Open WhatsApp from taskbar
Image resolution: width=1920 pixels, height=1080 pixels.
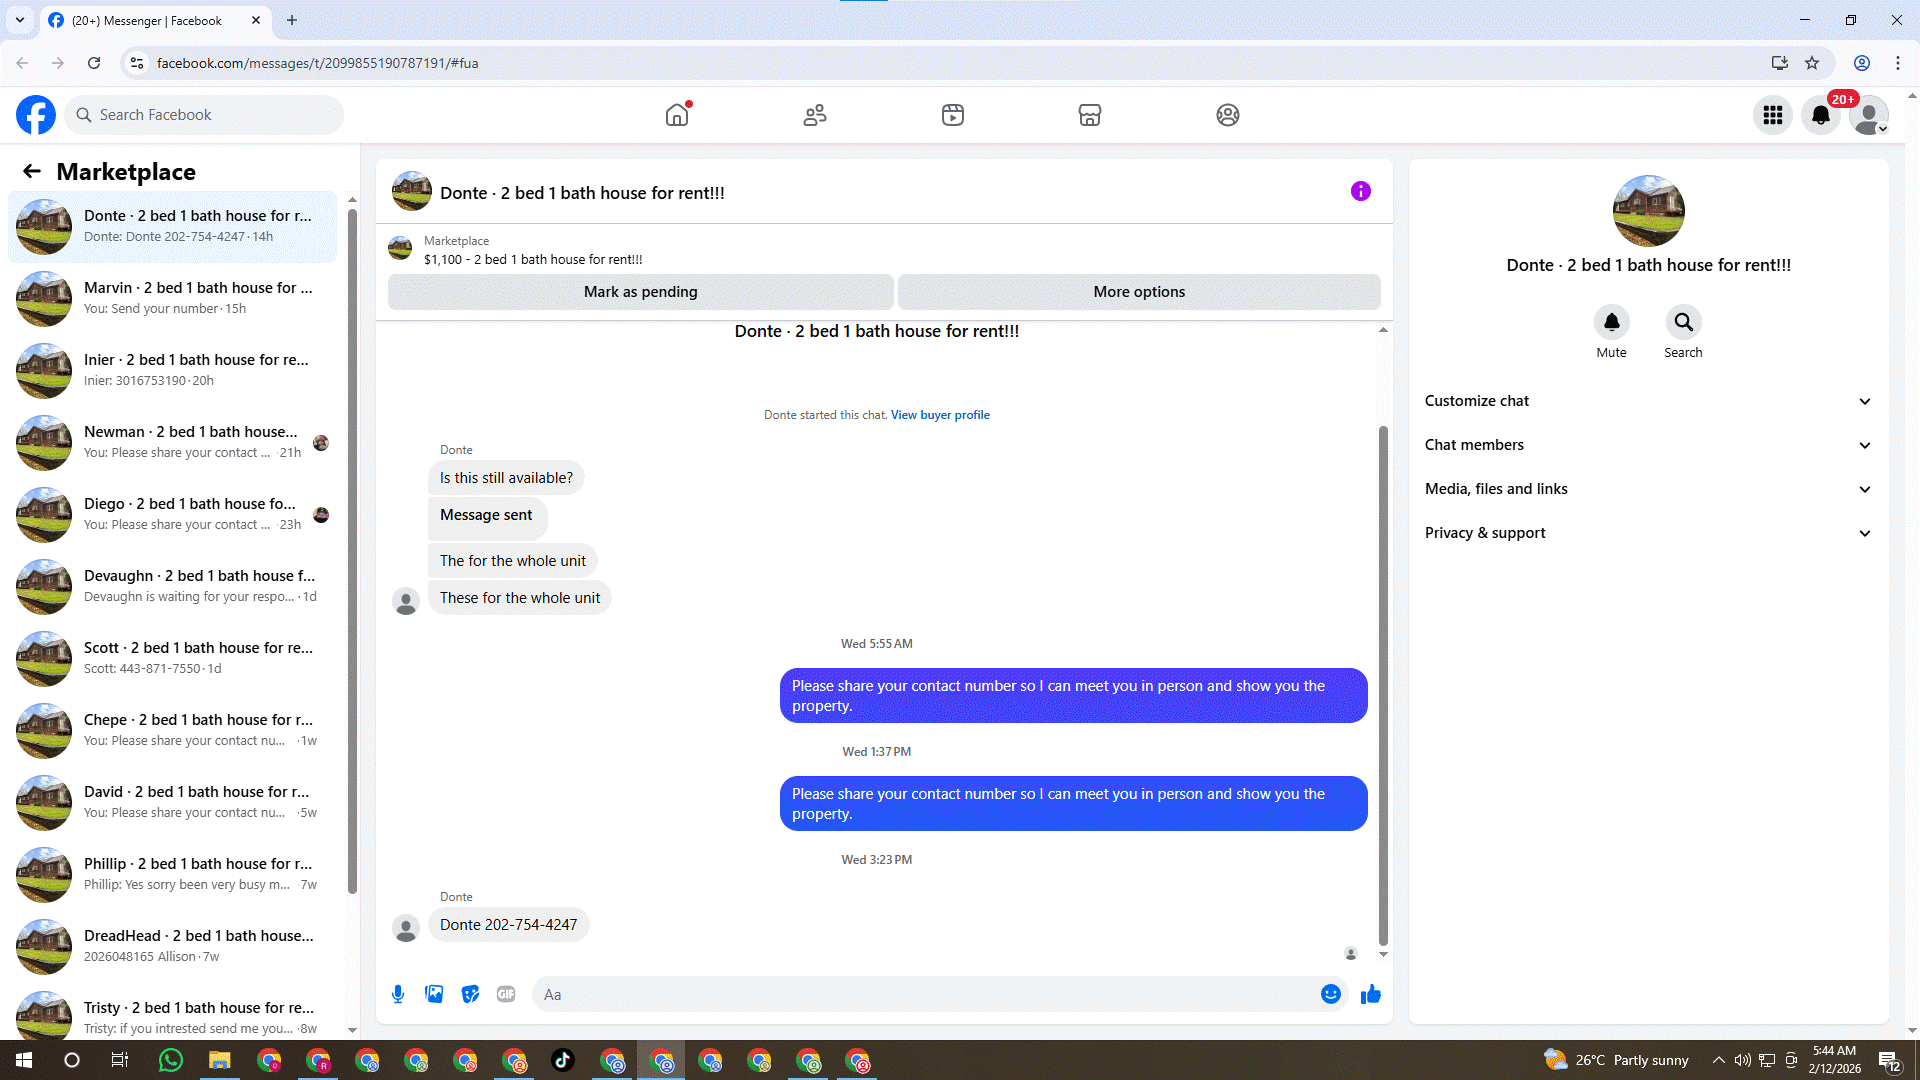(171, 1060)
